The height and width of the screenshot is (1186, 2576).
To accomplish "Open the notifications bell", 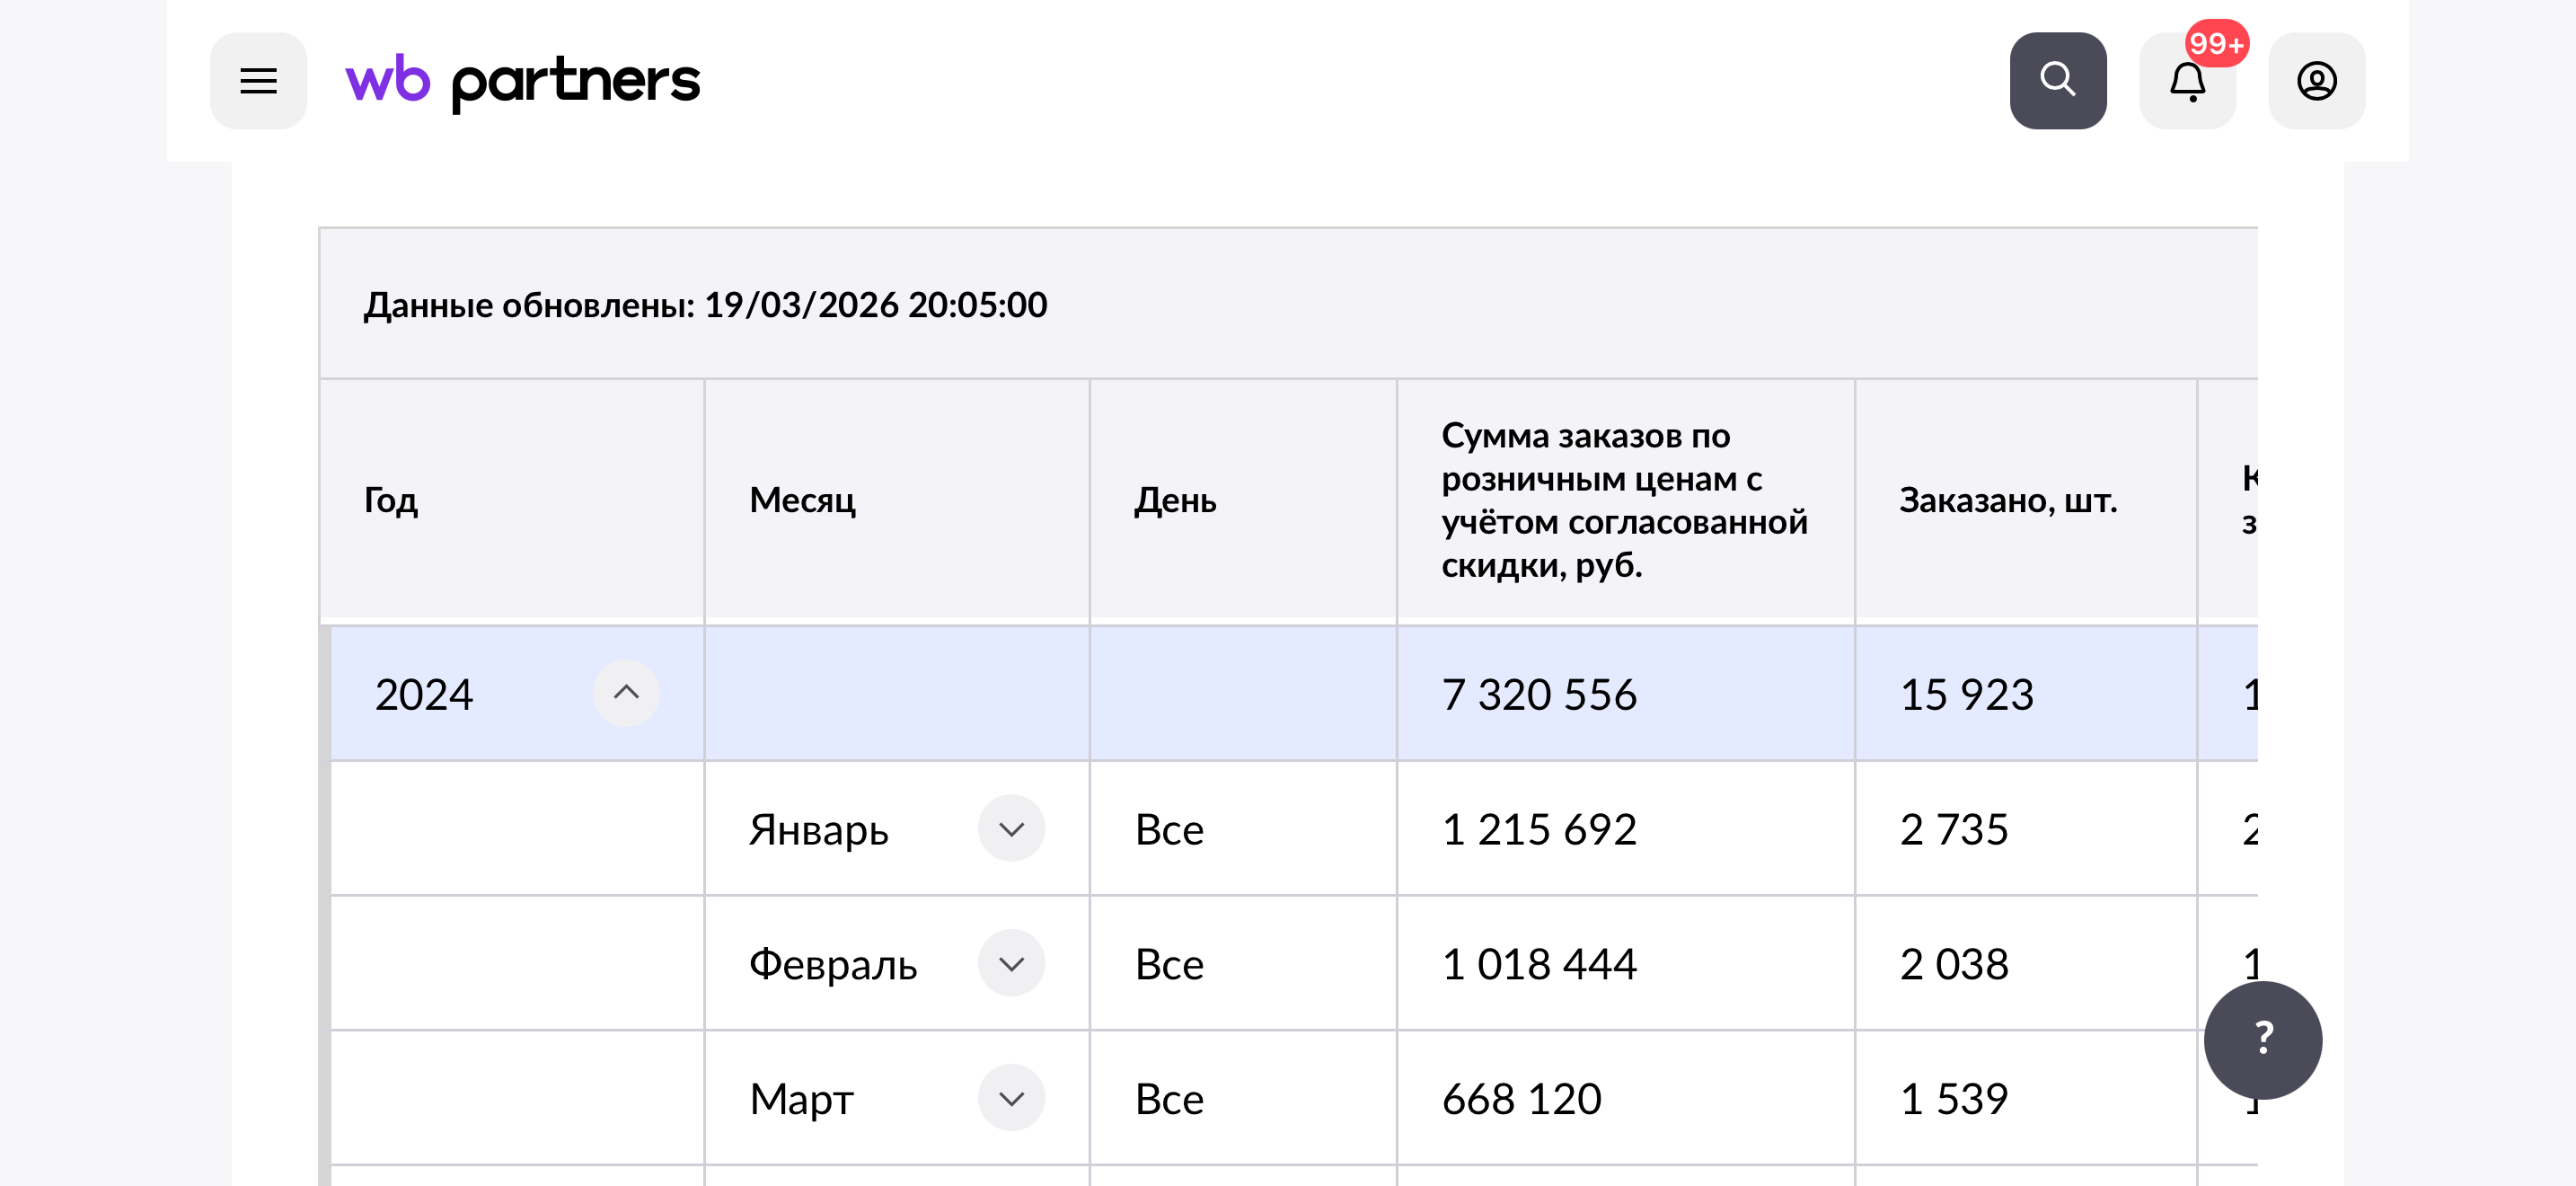I will 2187,83.
